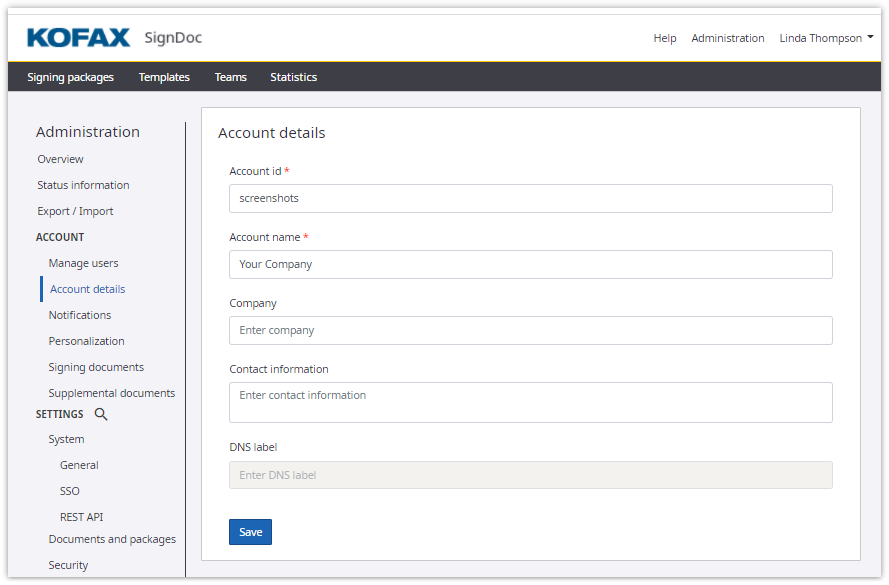This screenshot has width=889, height=585.
Task: Click the Help link
Action: tap(665, 38)
